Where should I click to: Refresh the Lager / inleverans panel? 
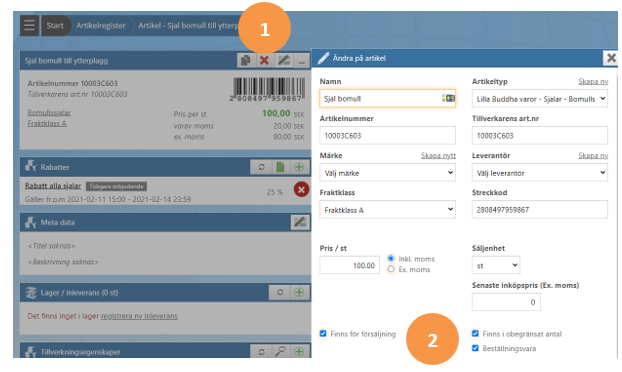pyautogui.click(x=280, y=293)
